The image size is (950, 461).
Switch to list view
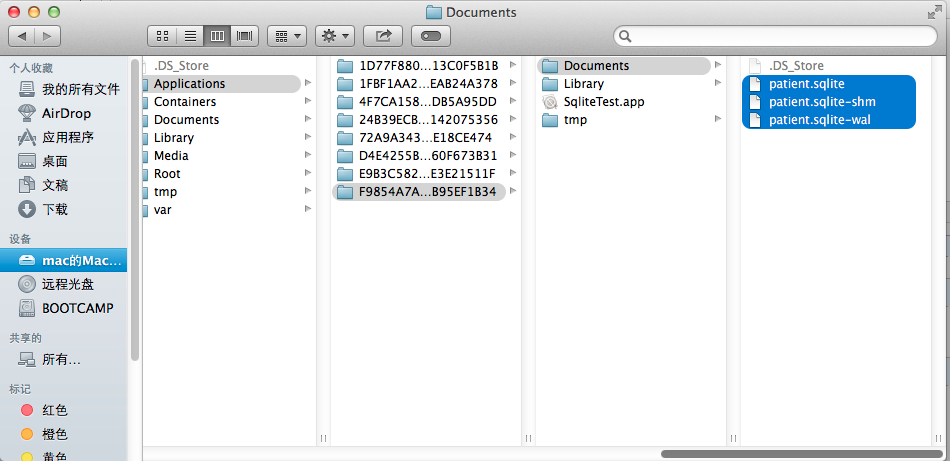[190, 36]
